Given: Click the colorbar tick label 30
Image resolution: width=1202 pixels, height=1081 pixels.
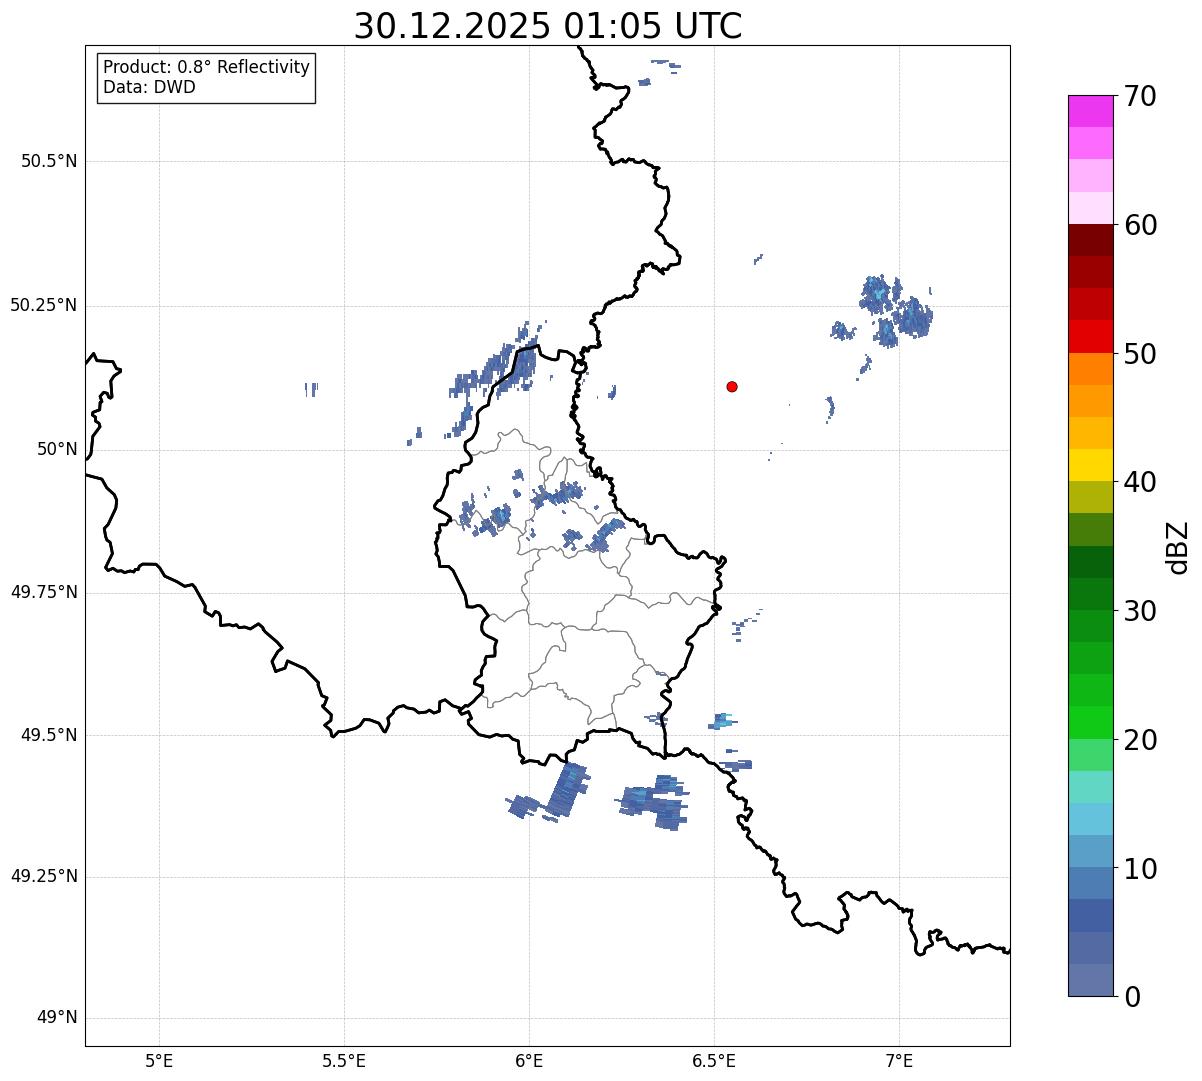Looking at the screenshot, I should pos(1140,611).
